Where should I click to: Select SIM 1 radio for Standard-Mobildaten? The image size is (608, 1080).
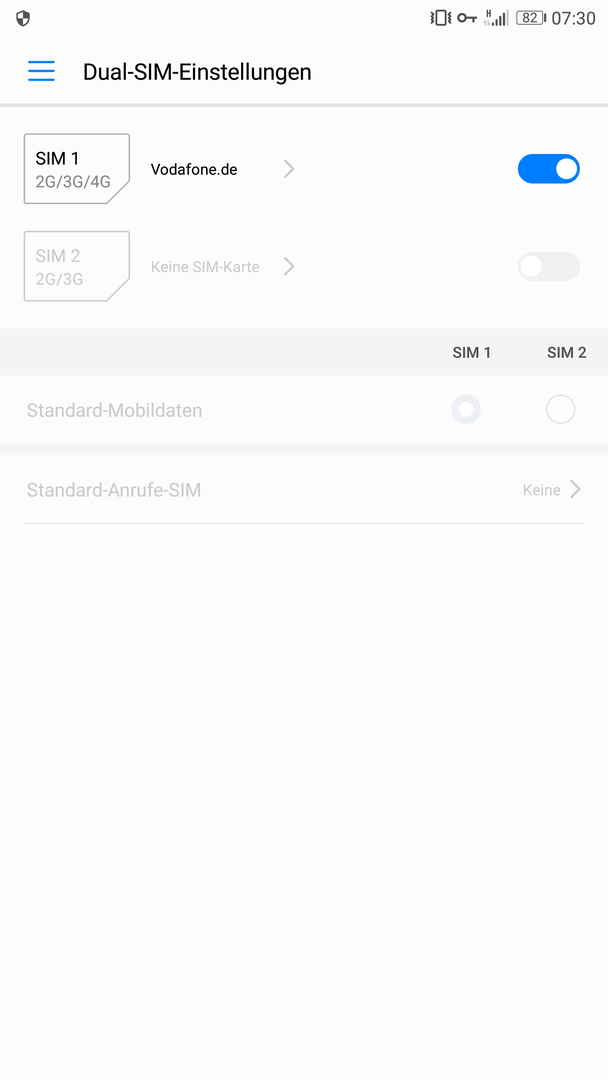point(466,409)
